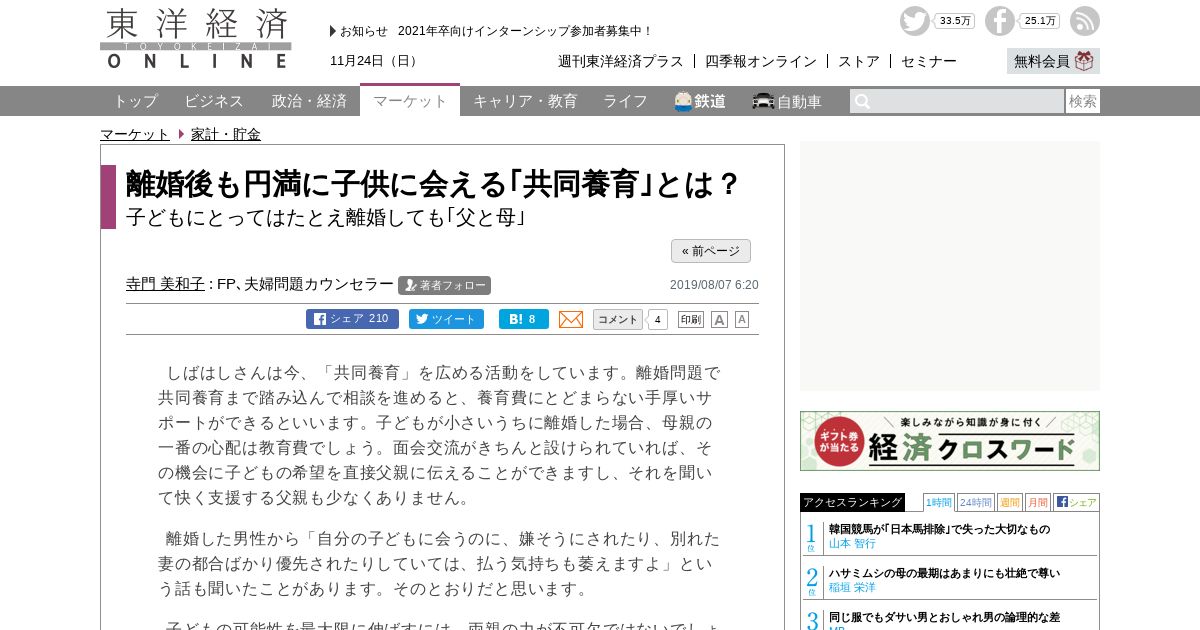Click the publish date 2019/08/07 6:20
This screenshot has width=1200, height=630.
point(714,285)
